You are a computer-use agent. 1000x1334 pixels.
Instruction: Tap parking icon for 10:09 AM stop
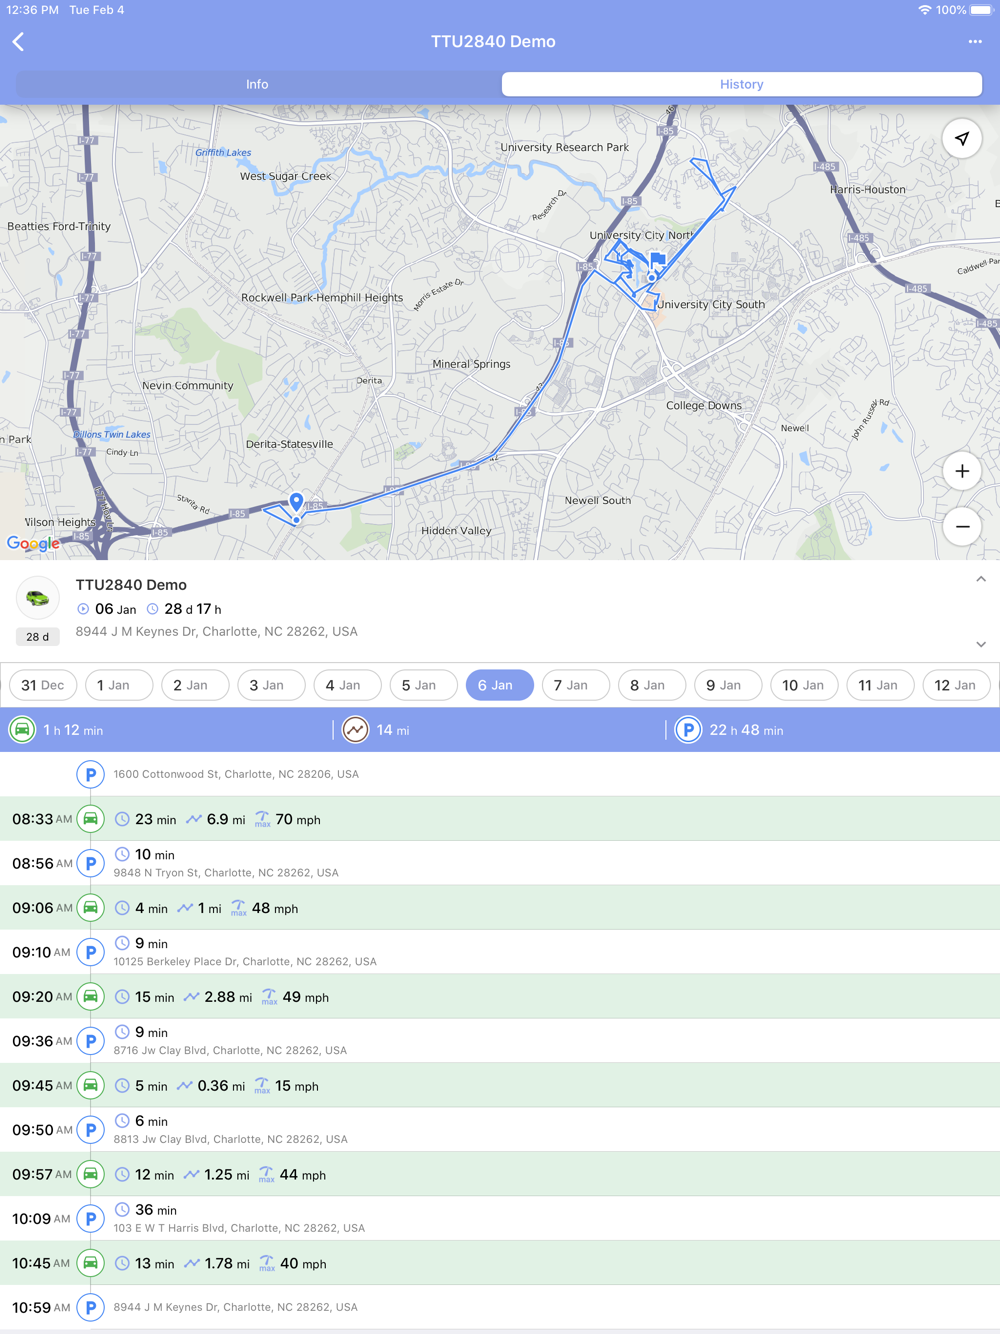coord(90,1219)
